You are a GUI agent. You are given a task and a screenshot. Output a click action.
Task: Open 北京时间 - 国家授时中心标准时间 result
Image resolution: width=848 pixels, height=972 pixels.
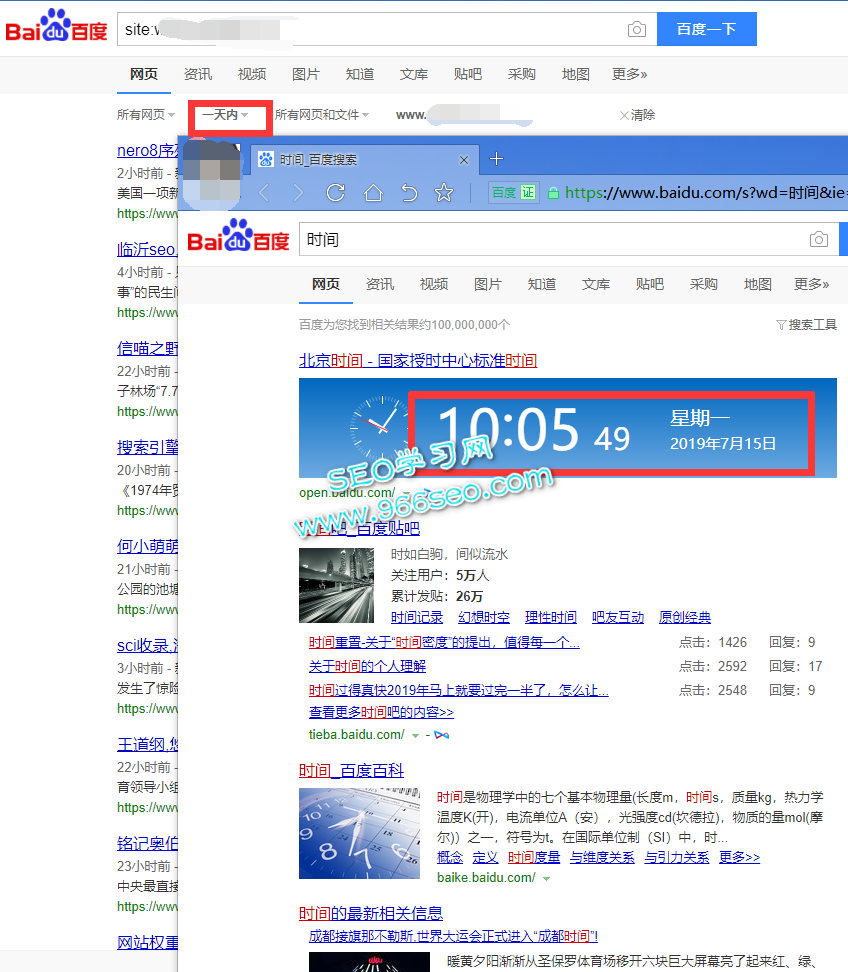click(418, 361)
